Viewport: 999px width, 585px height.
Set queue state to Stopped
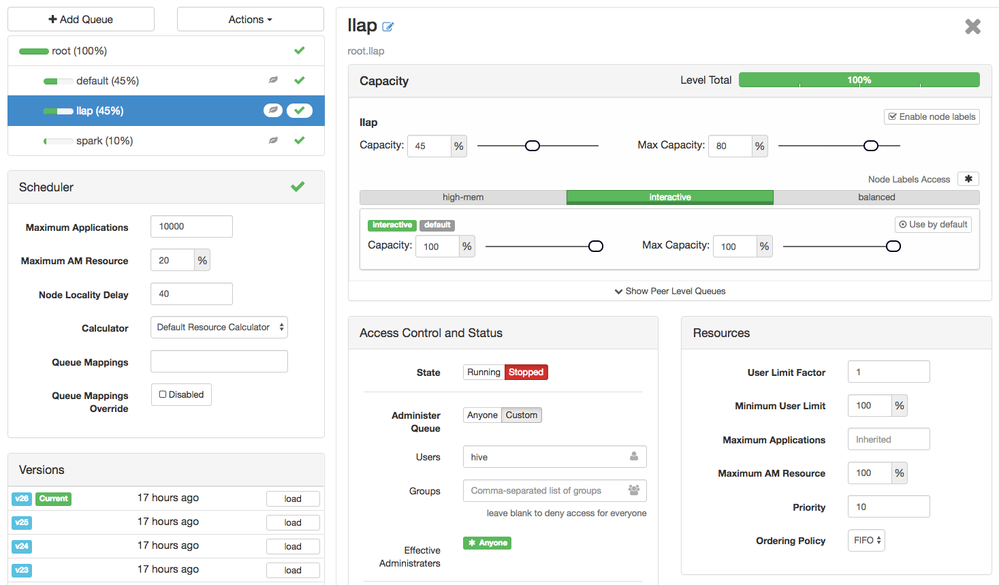coord(526,372)
